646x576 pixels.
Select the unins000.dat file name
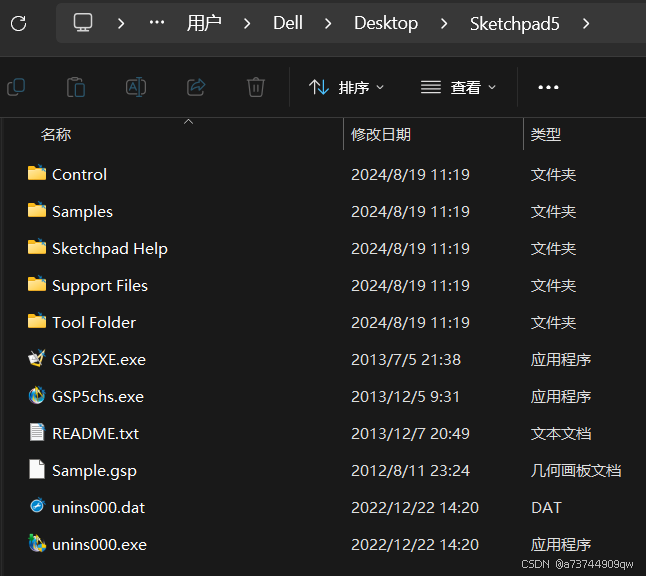tap(98, 508)
